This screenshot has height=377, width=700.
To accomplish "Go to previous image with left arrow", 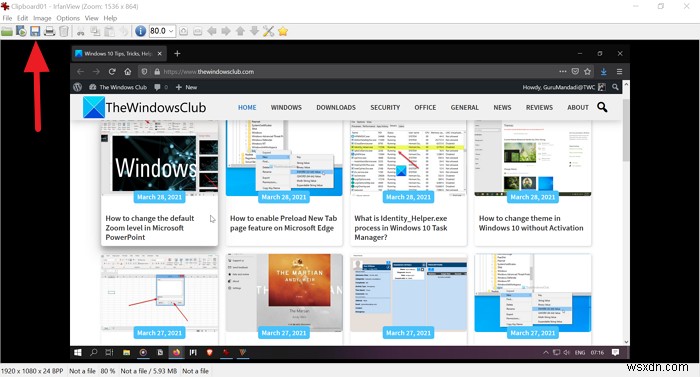I will 212,31.
